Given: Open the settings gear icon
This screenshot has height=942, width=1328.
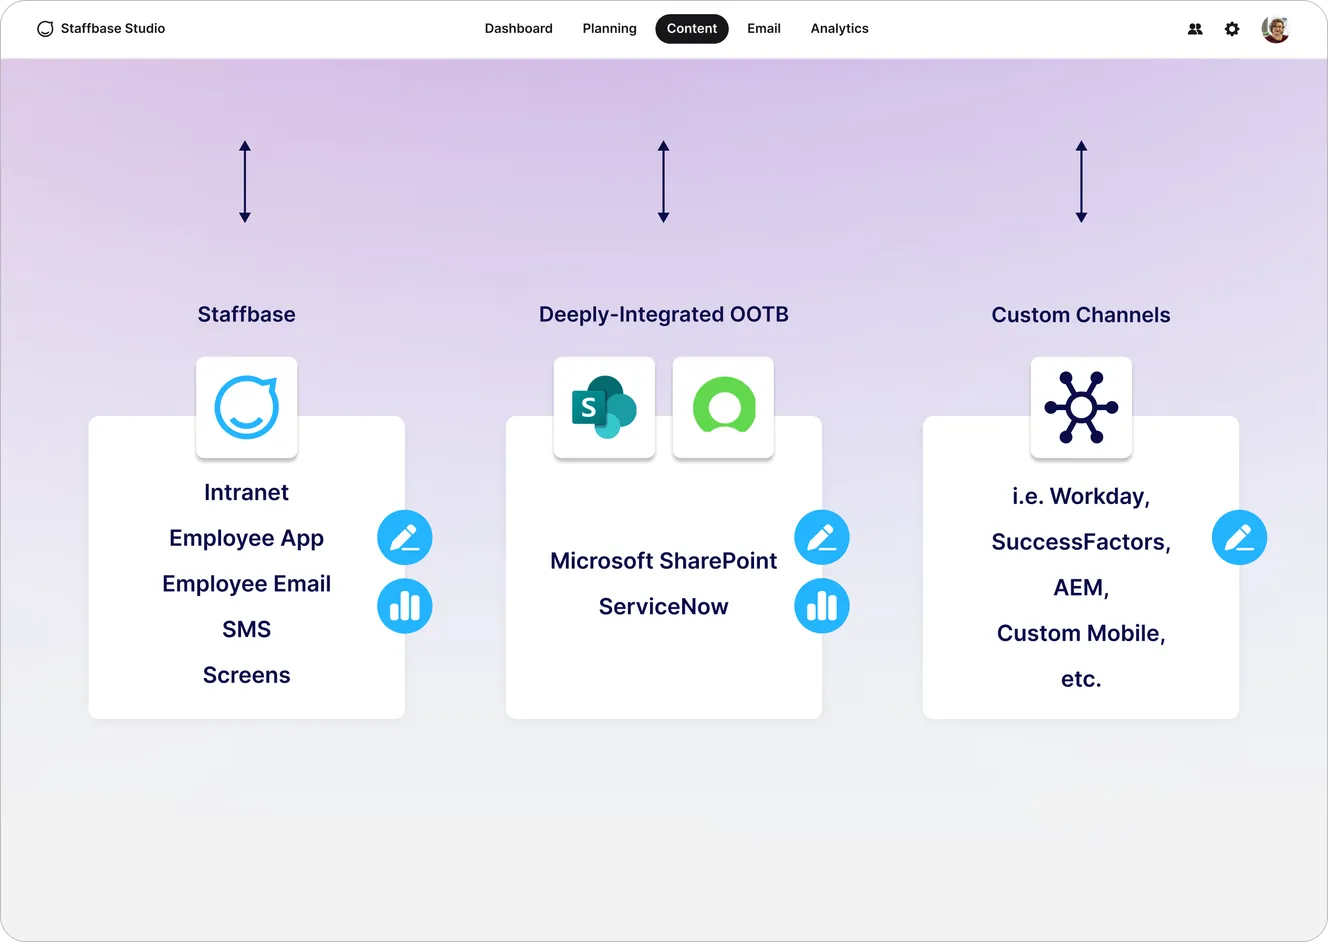Looking at the screenshot, I should tap(1232, 29).
